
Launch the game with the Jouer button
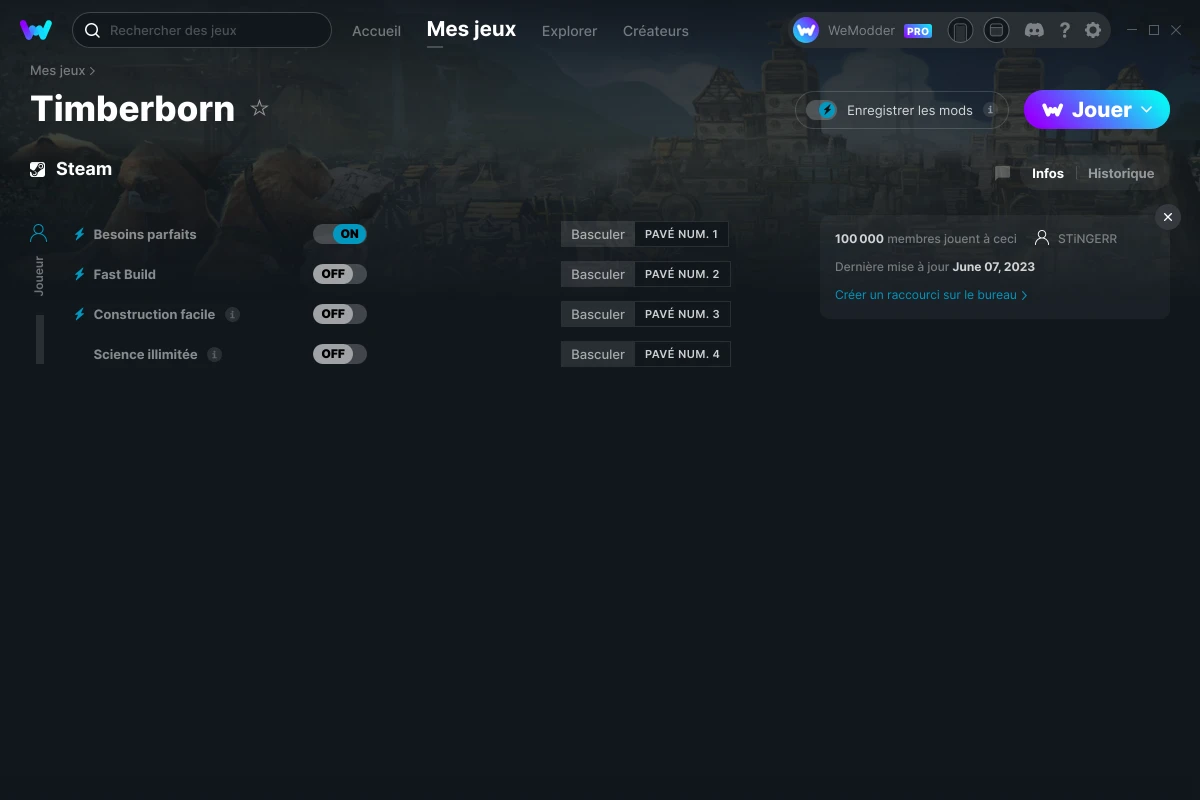(1097, 110)
